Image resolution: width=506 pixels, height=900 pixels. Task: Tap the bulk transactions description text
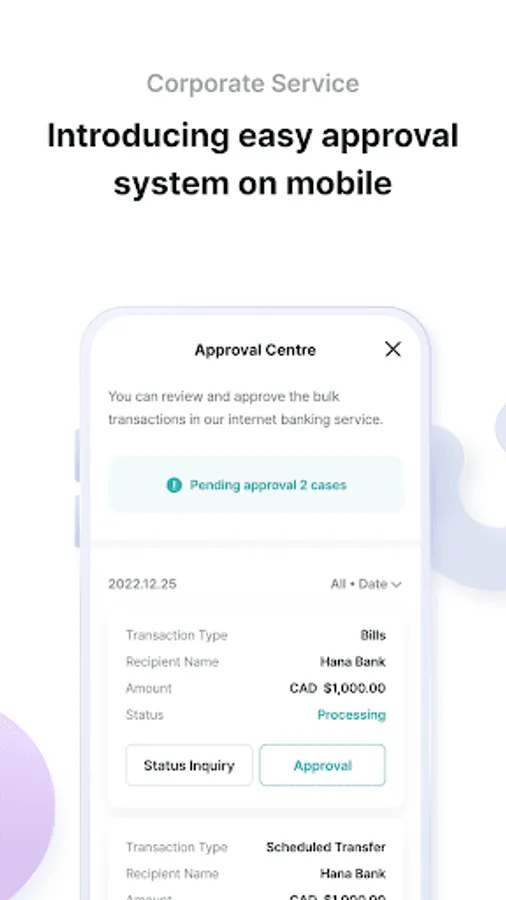[x=246, y=408]
